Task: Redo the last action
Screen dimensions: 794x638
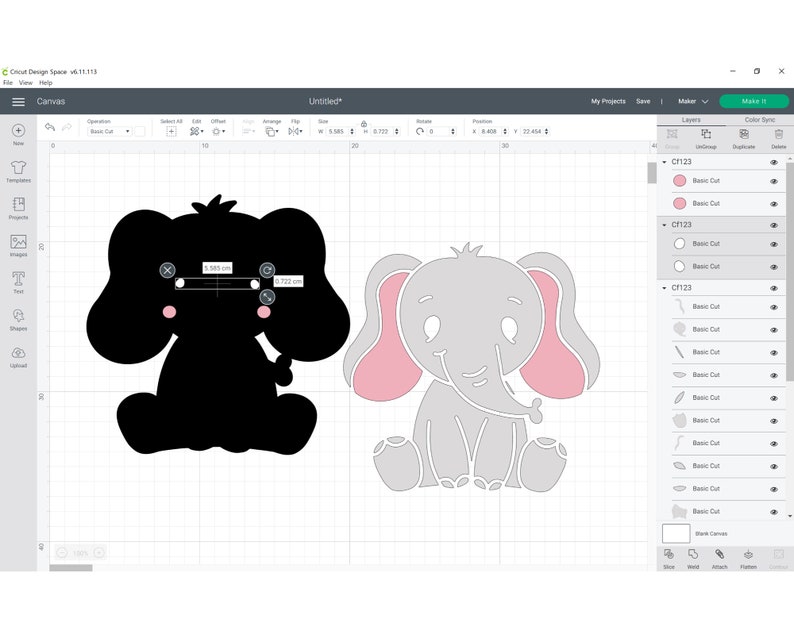Action: pos(66,127)
